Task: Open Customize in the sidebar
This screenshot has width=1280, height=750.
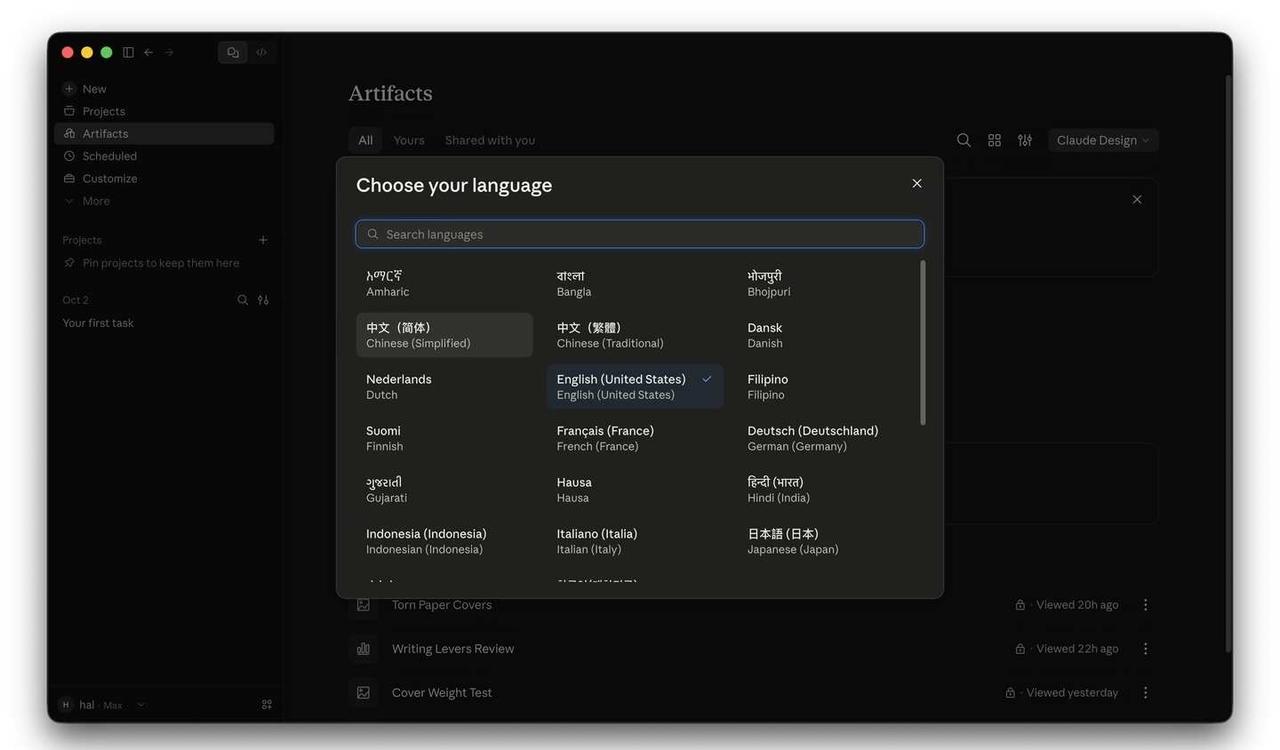Action: tap(164, 178)
